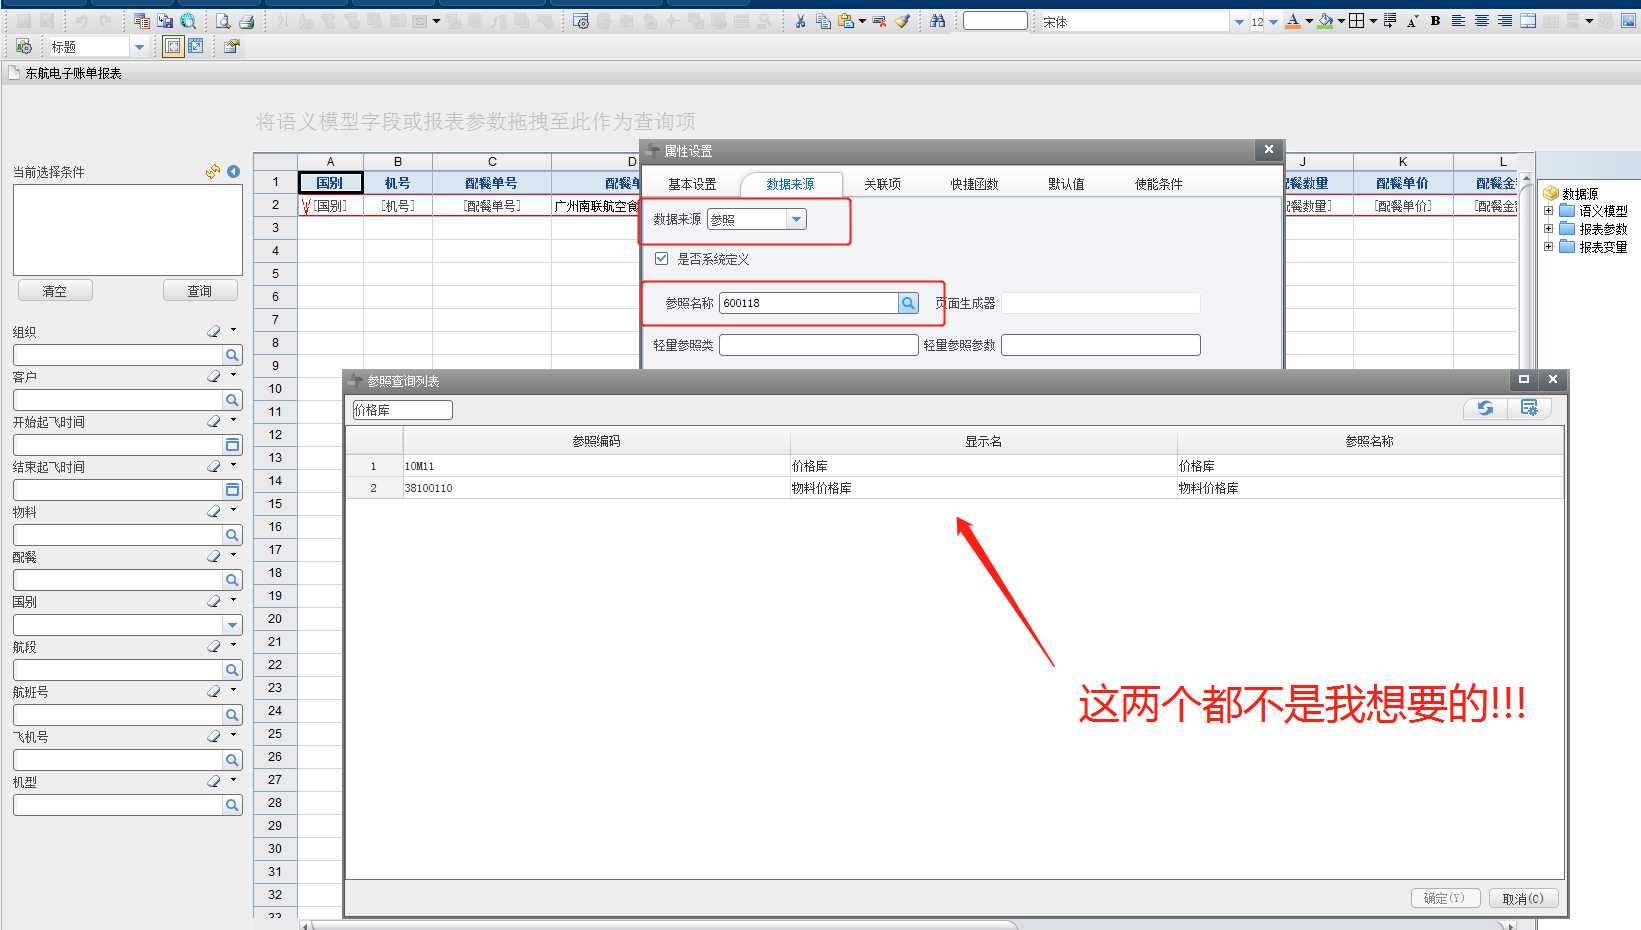Open the font color dropdown arrow

(x=1309, y=21)
